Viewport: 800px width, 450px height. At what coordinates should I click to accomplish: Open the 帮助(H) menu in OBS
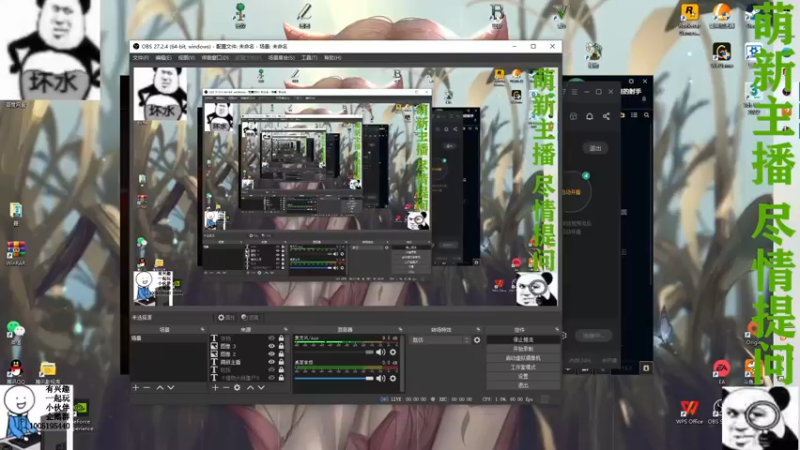tap(333, 58)
